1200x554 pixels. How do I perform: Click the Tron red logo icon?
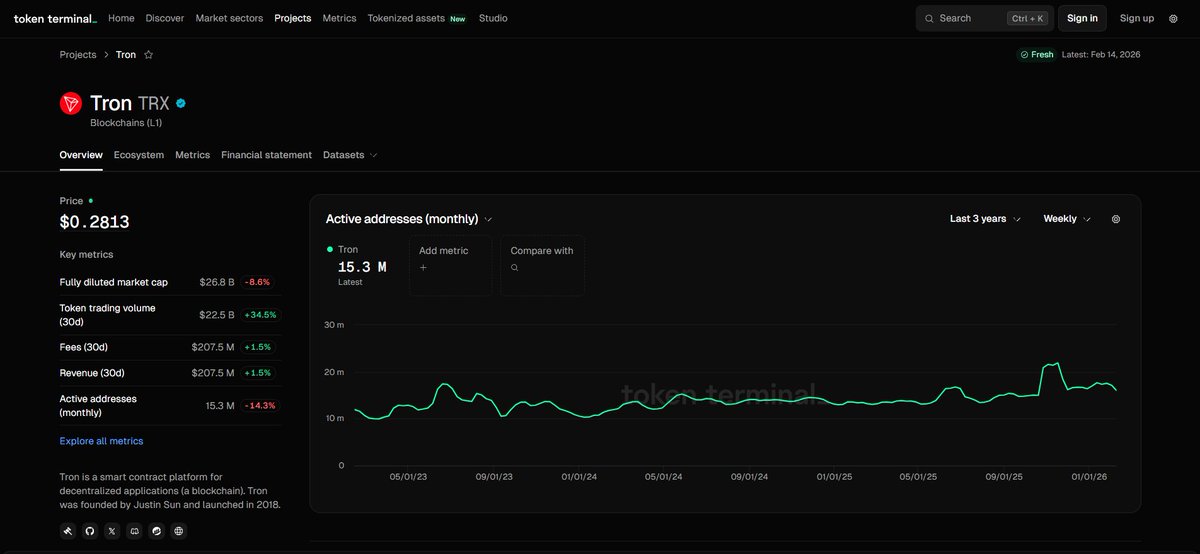71,103
